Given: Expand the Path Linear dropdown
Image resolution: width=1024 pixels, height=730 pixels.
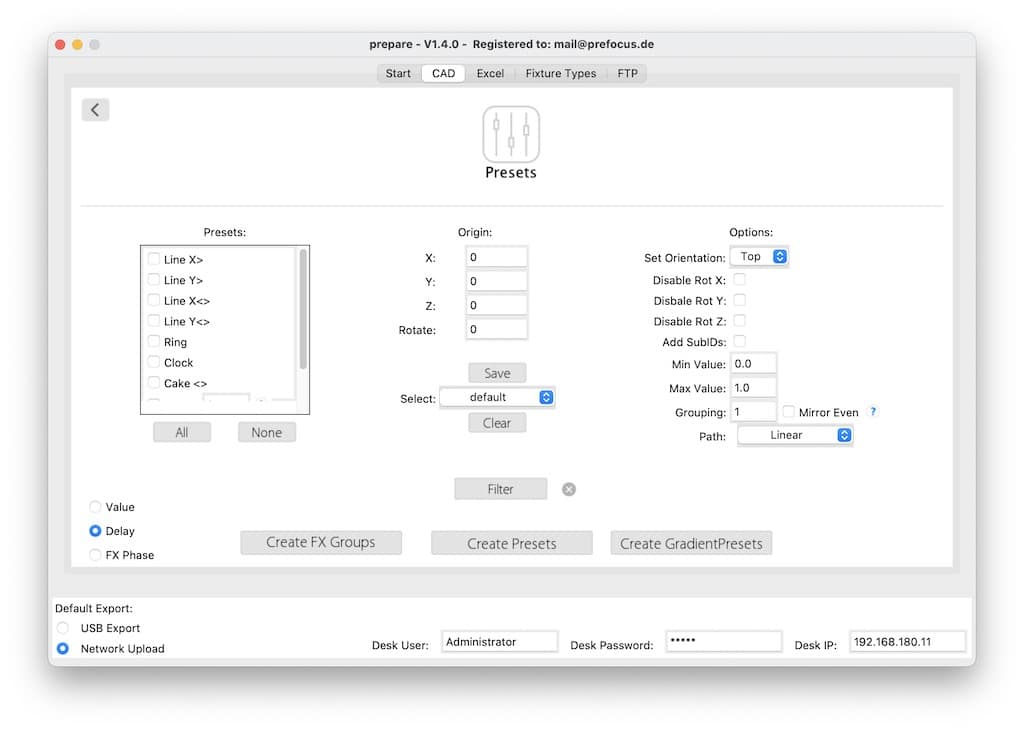Looking at the screenshot, I should (795, 435).
